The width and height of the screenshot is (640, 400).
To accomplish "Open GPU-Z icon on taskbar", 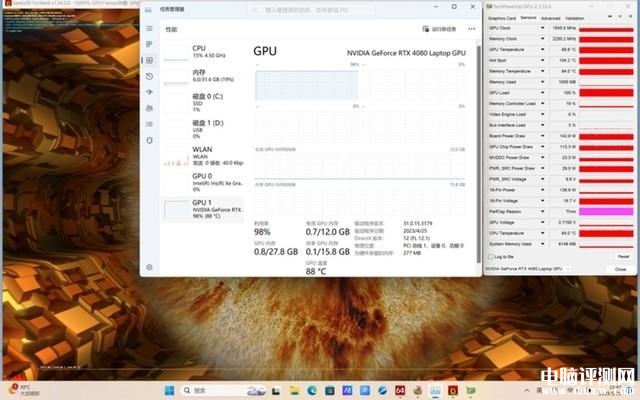I will tap(471, 391).
